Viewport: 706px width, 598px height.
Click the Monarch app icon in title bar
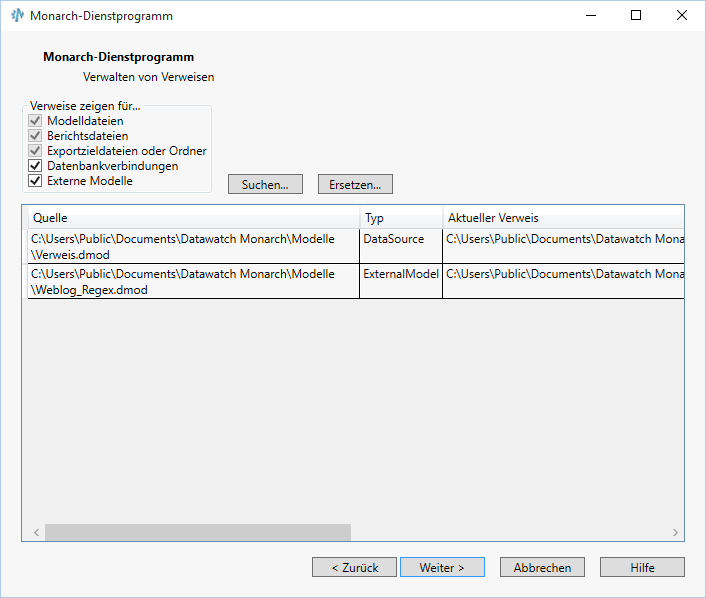(17, 16)
